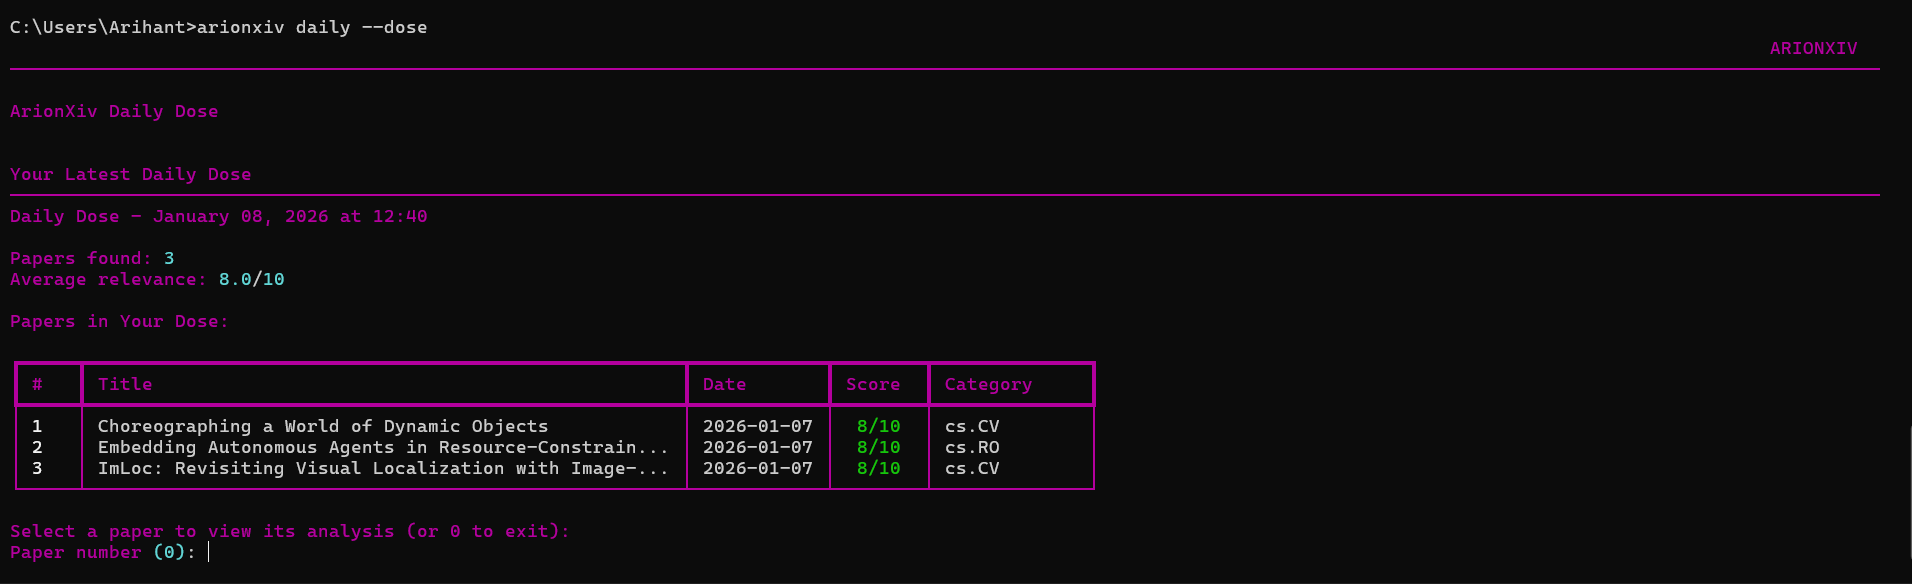Click the cs.CV category of ImLoc paper
The height and width of the screenshot is (584, 1912).
pos(972,468)
